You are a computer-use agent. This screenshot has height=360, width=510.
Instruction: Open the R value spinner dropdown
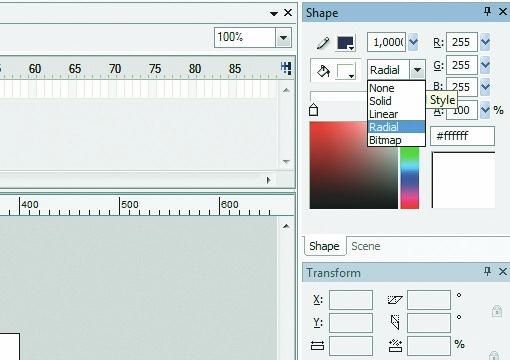[x=485, y=42]
